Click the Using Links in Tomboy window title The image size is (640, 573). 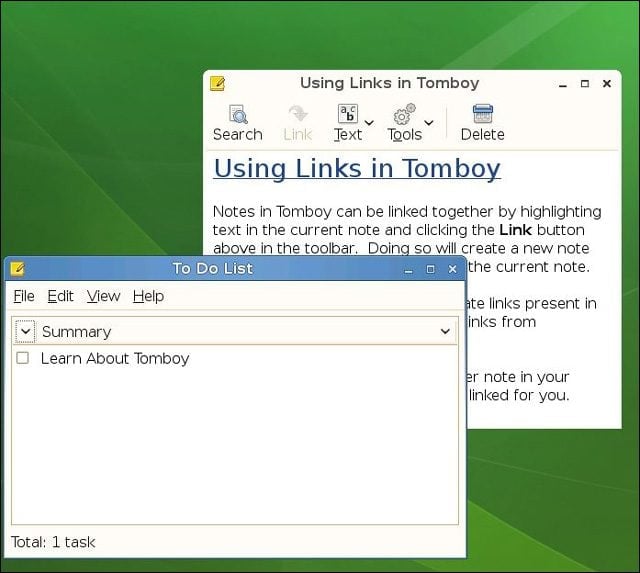point(389,83)
